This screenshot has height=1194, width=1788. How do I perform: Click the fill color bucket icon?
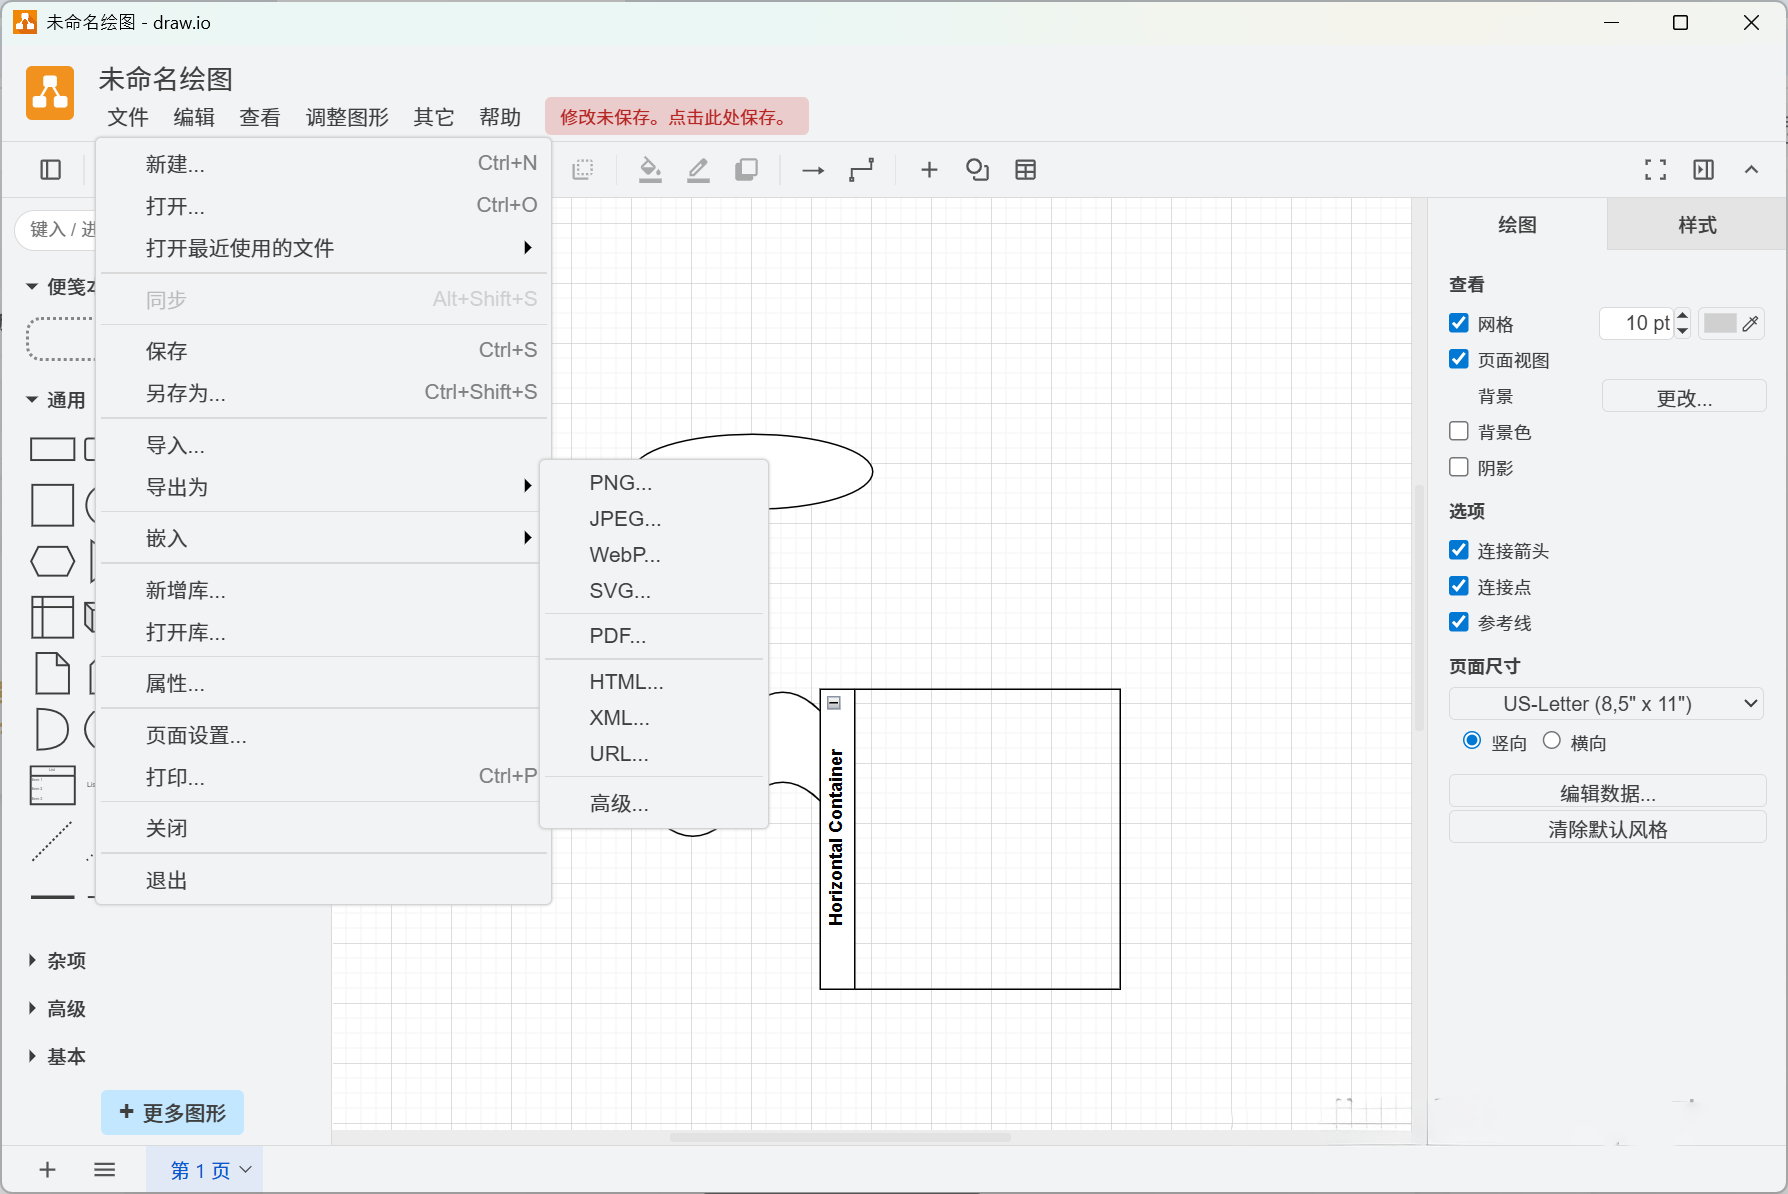[x=650, y=170]
